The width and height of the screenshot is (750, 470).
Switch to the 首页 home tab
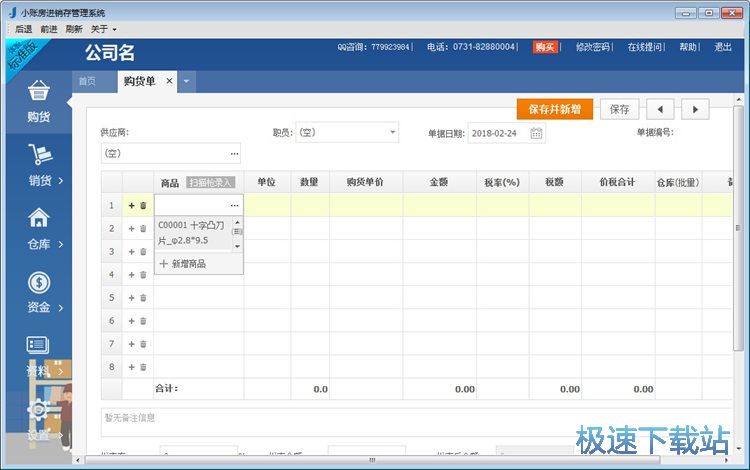[x=88, y=81]
